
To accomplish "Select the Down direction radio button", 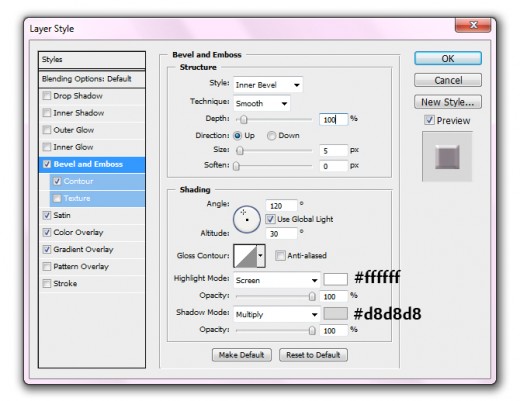I will (x=271, y=136).
